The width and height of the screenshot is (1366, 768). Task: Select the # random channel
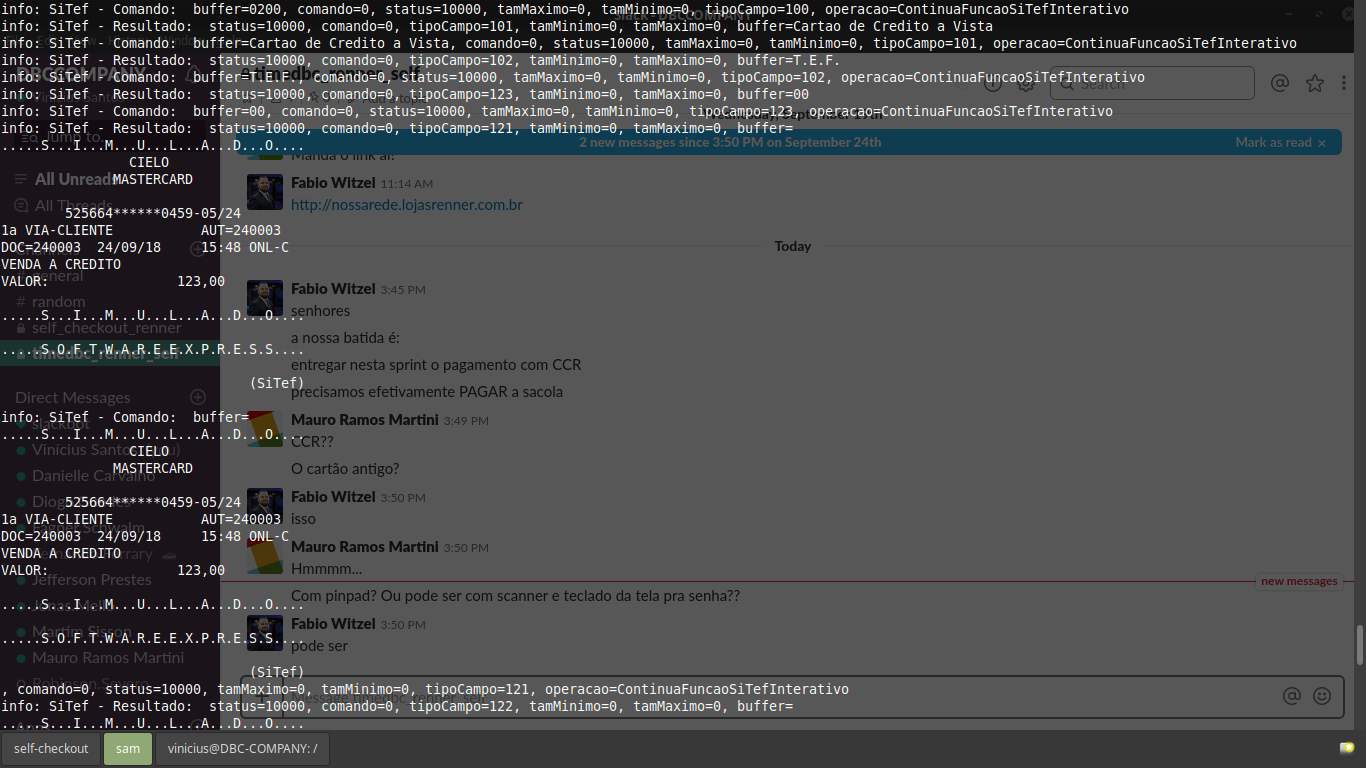pos(58,301)
